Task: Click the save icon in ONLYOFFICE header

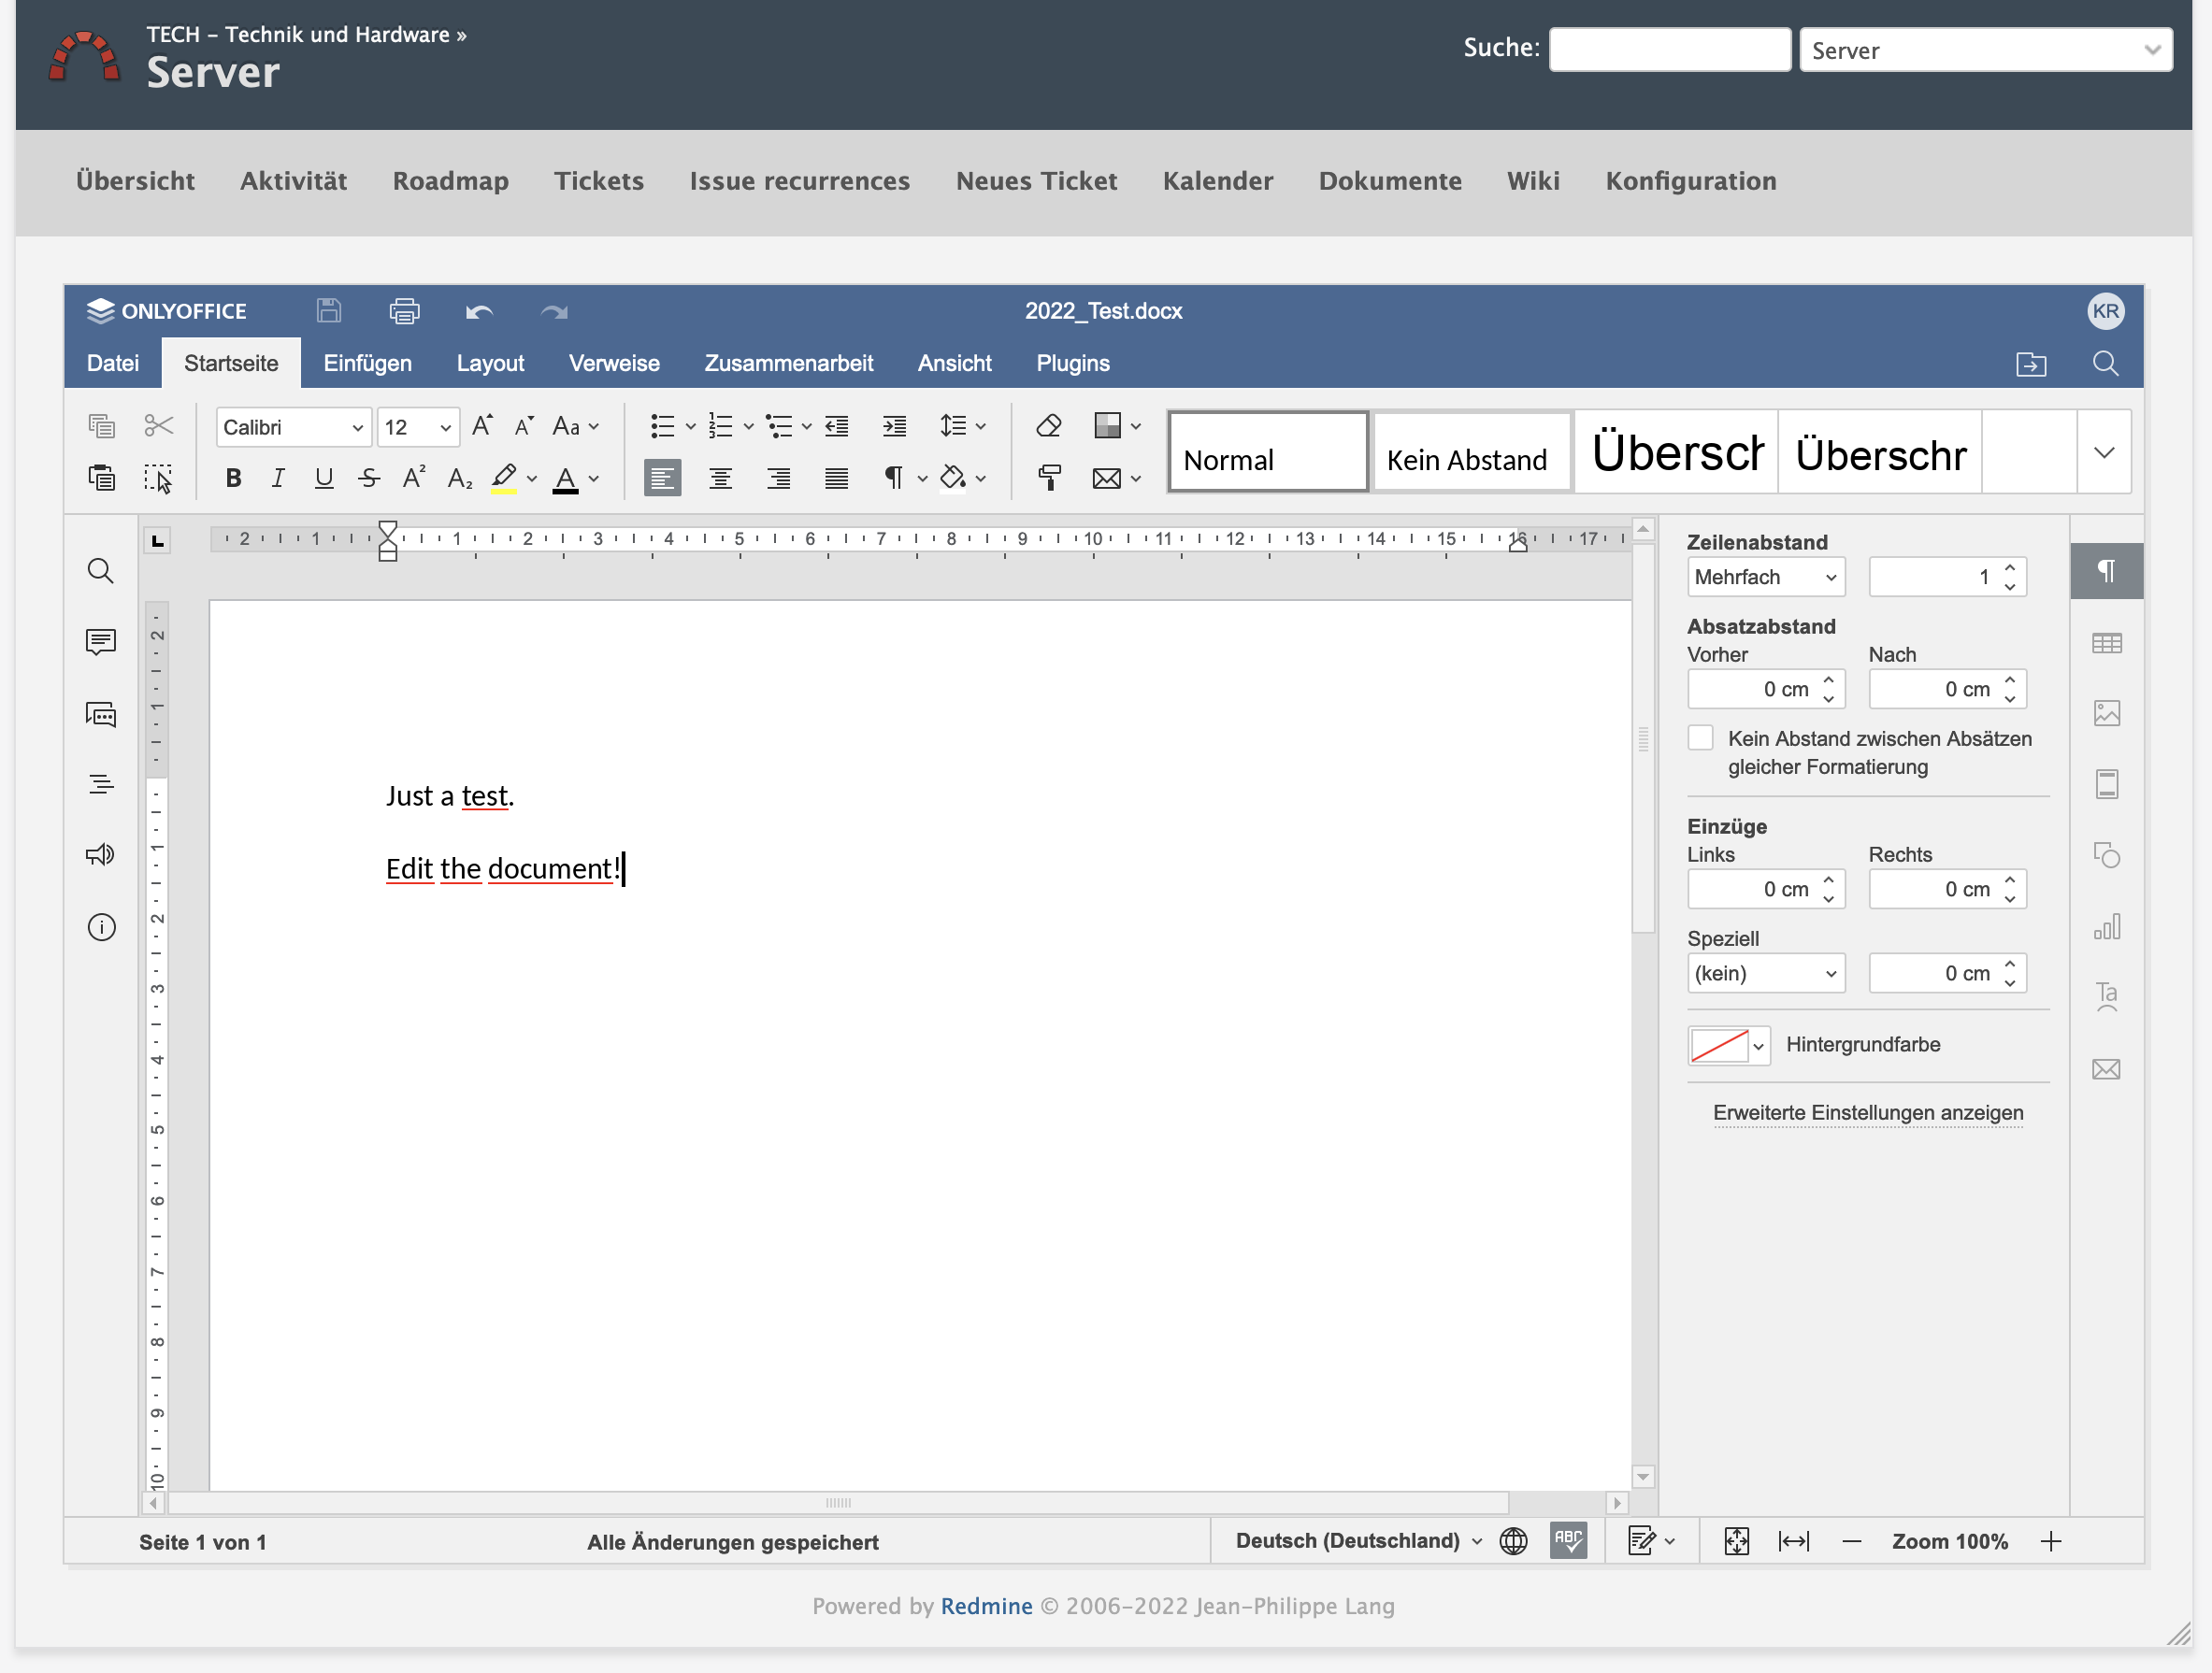Action: [329, 311]
